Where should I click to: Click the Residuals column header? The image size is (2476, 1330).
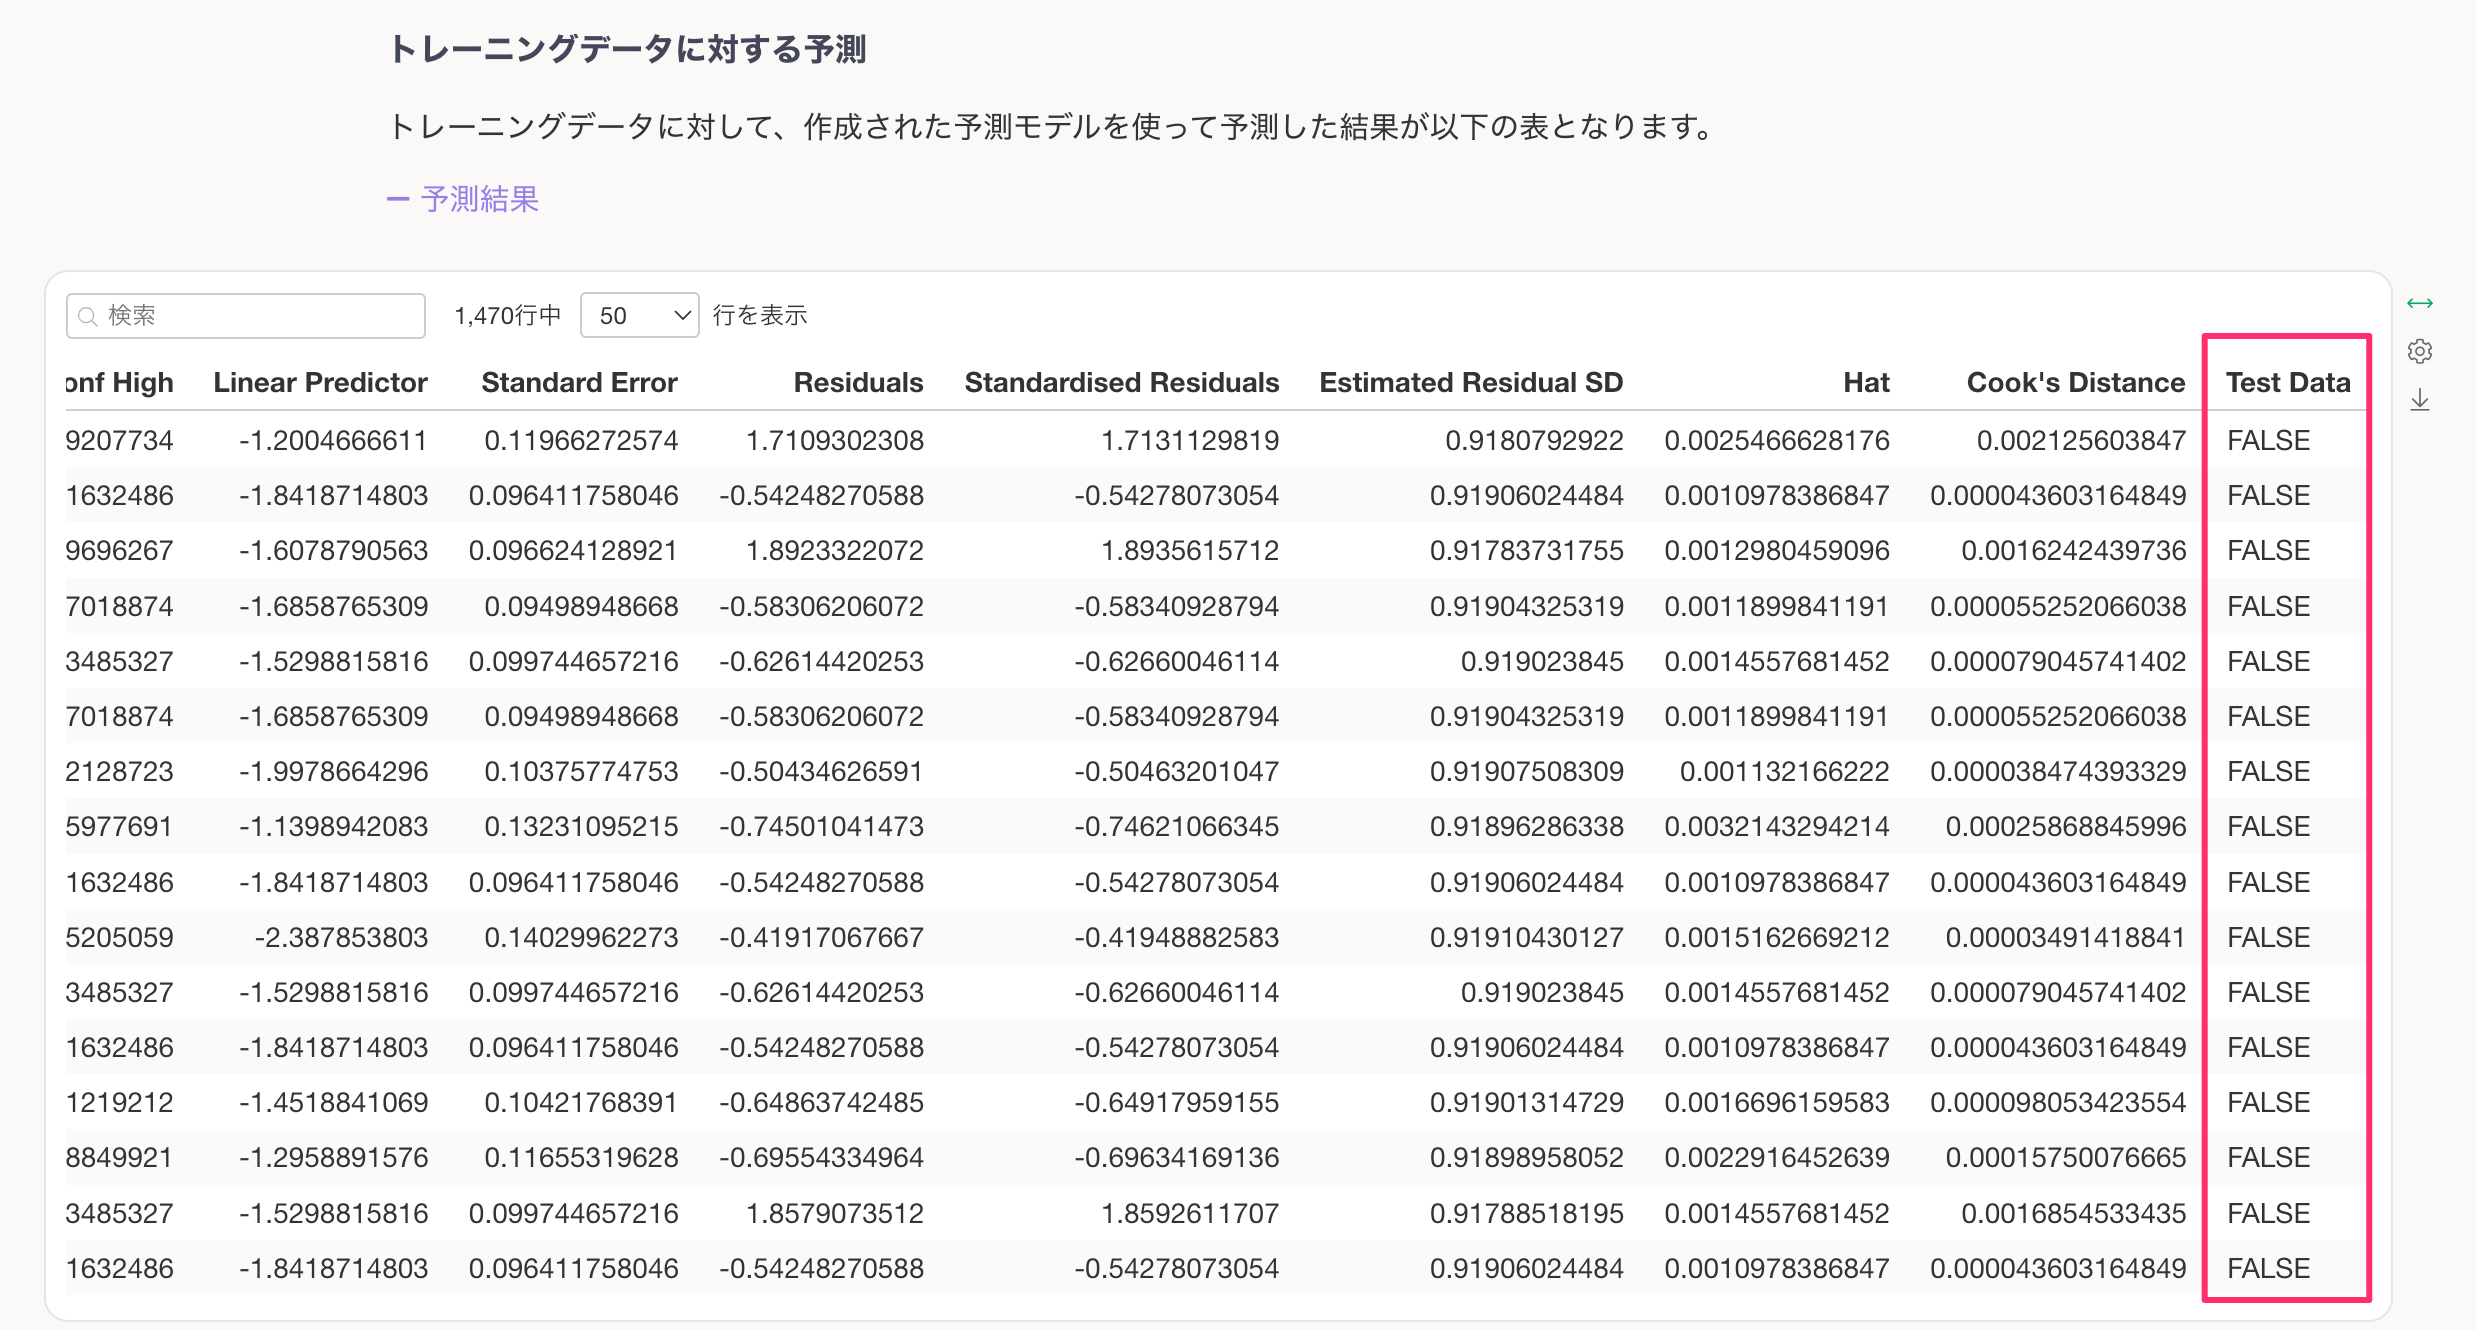(857, 382)
